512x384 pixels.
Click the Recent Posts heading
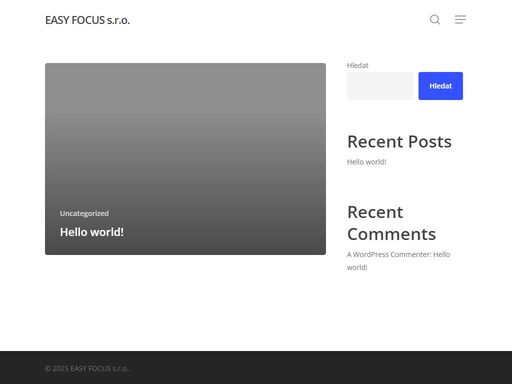click(x=399, y=142)
